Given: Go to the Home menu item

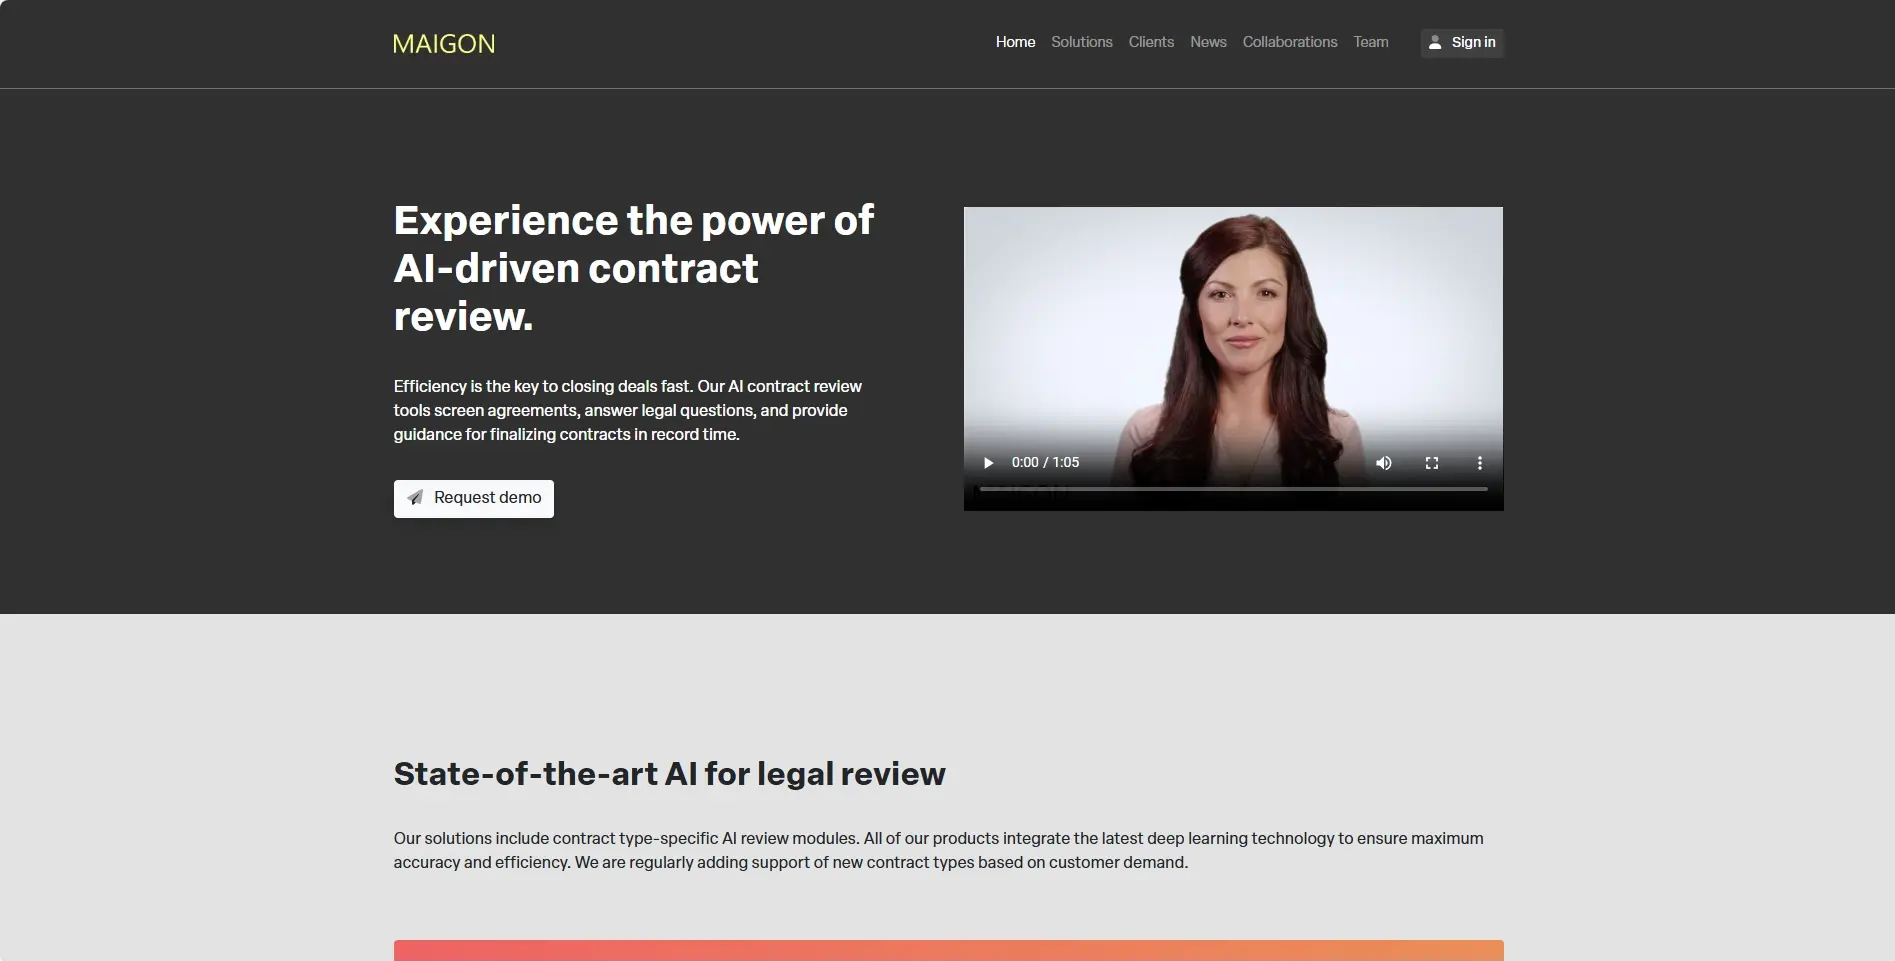Looking at the screenshot, I should (x=1015, y=42).
